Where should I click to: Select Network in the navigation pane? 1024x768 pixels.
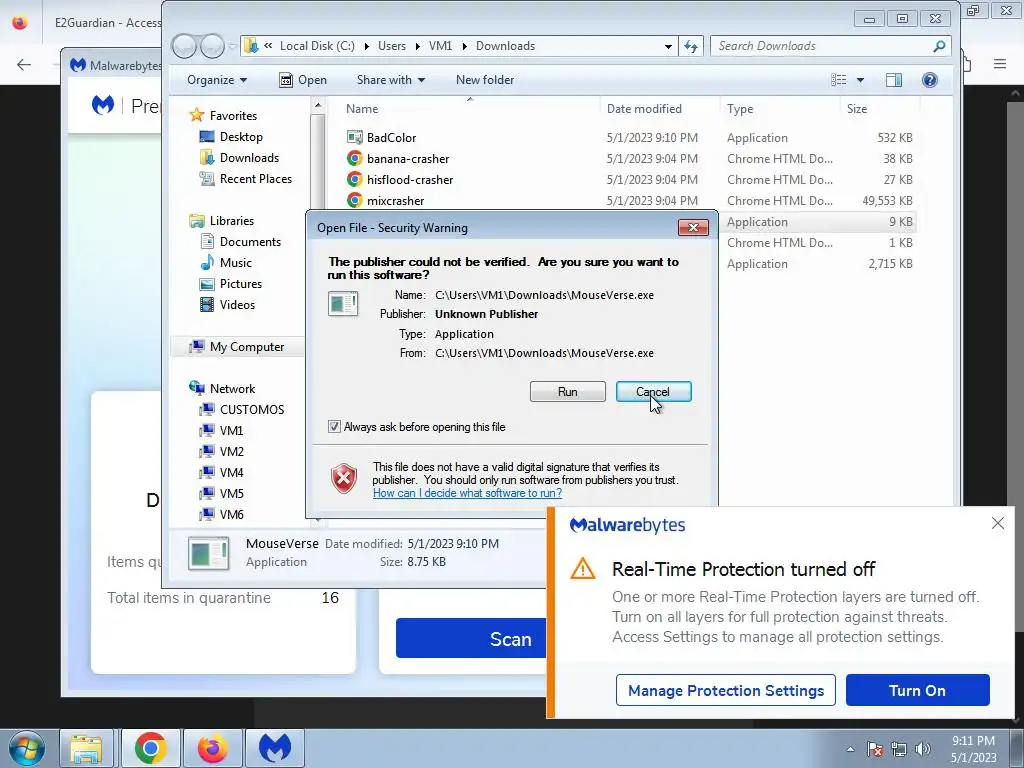232,389
